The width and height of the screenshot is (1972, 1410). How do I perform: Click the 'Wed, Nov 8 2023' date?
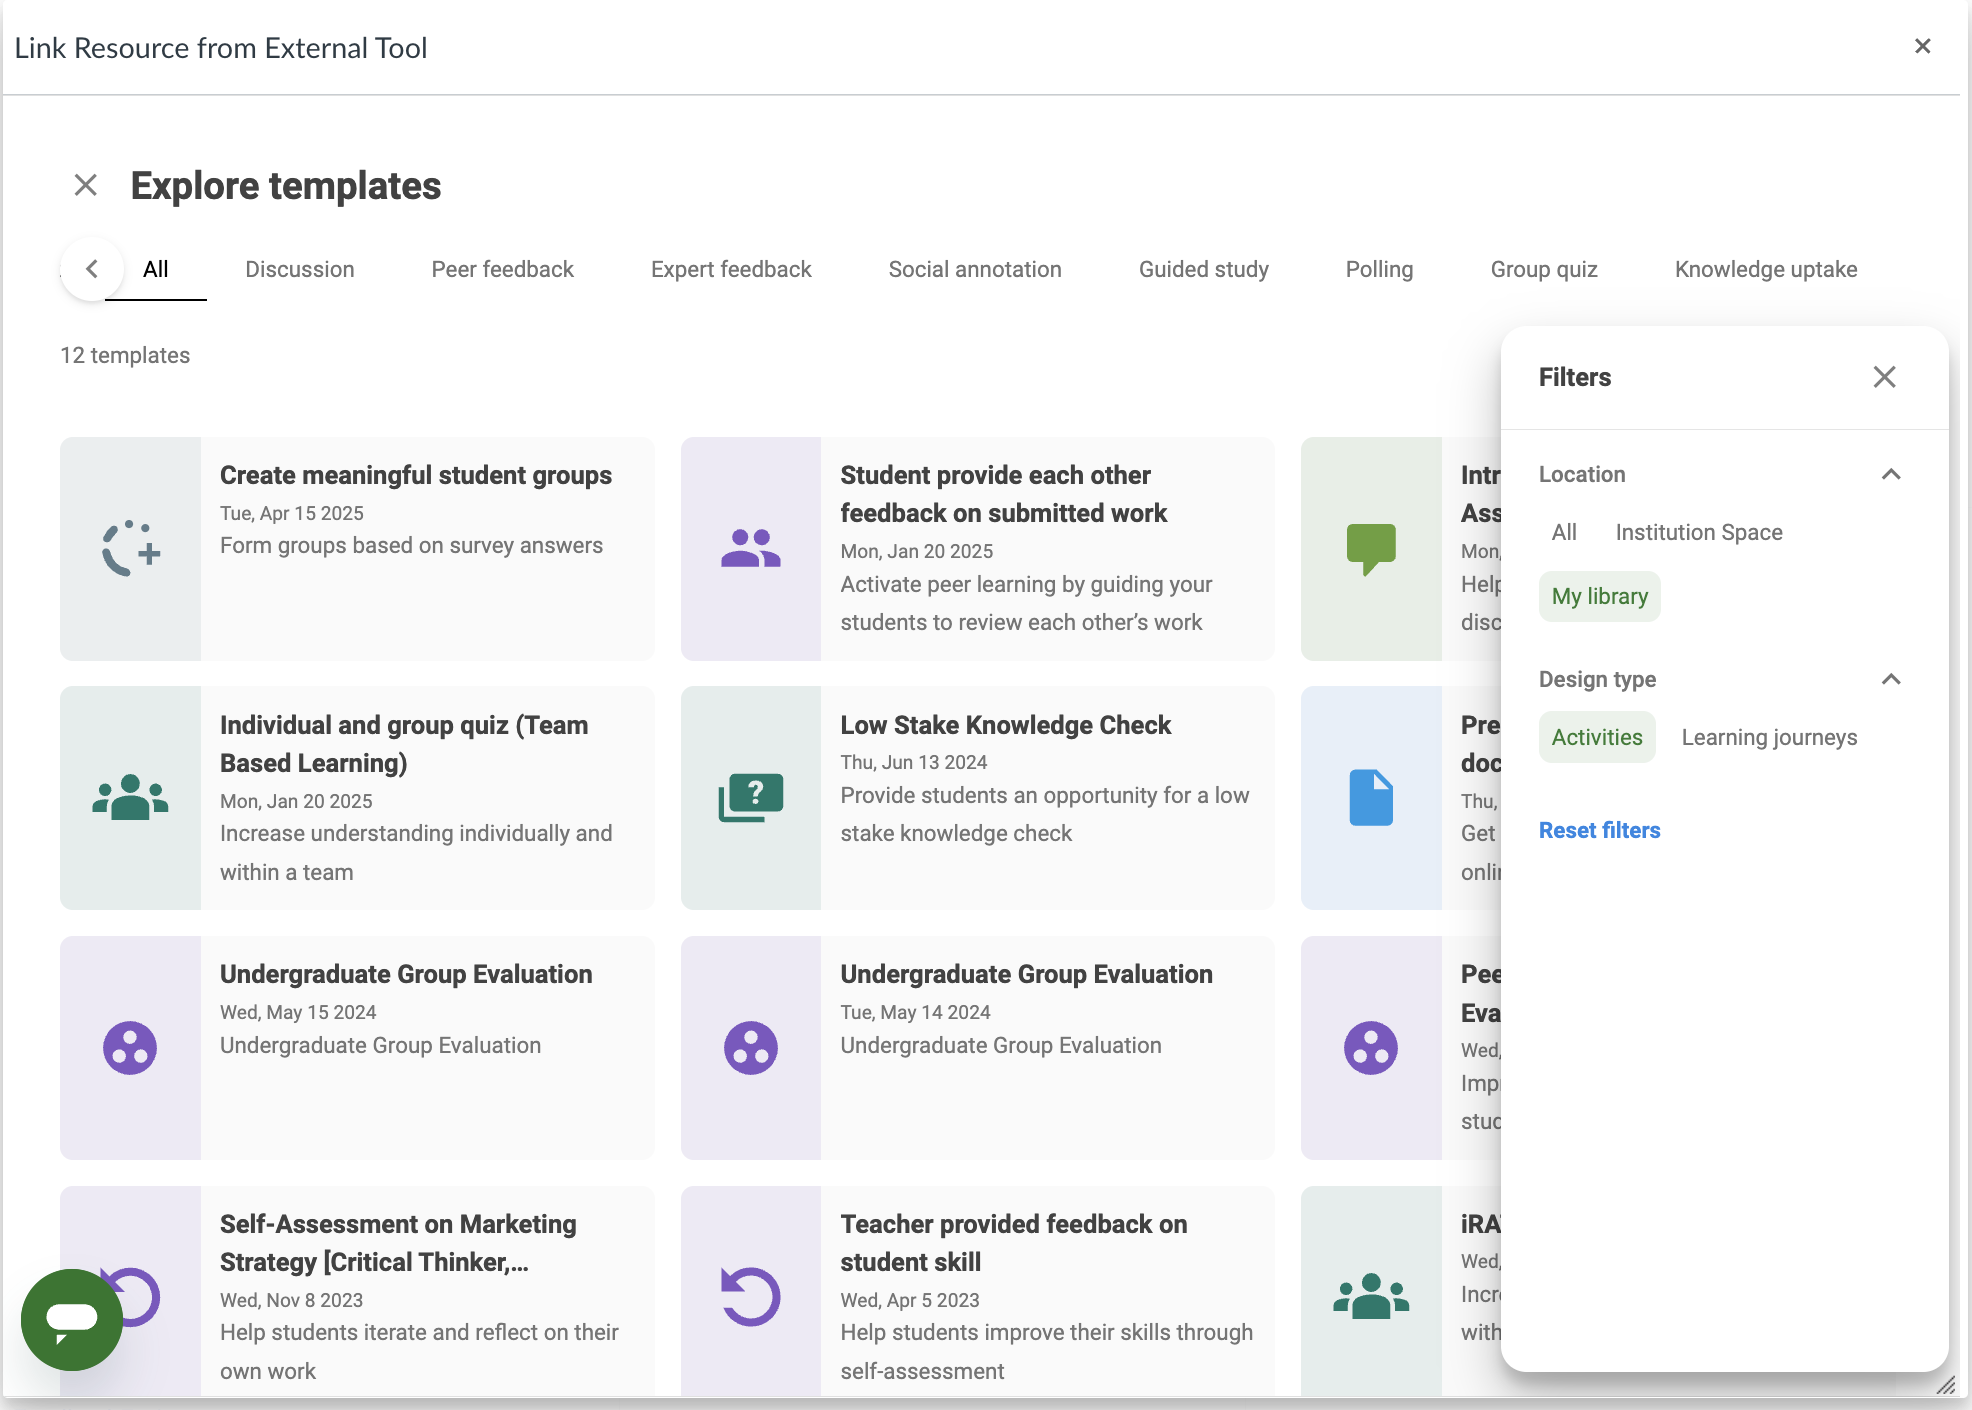(x=291, y=1300)
